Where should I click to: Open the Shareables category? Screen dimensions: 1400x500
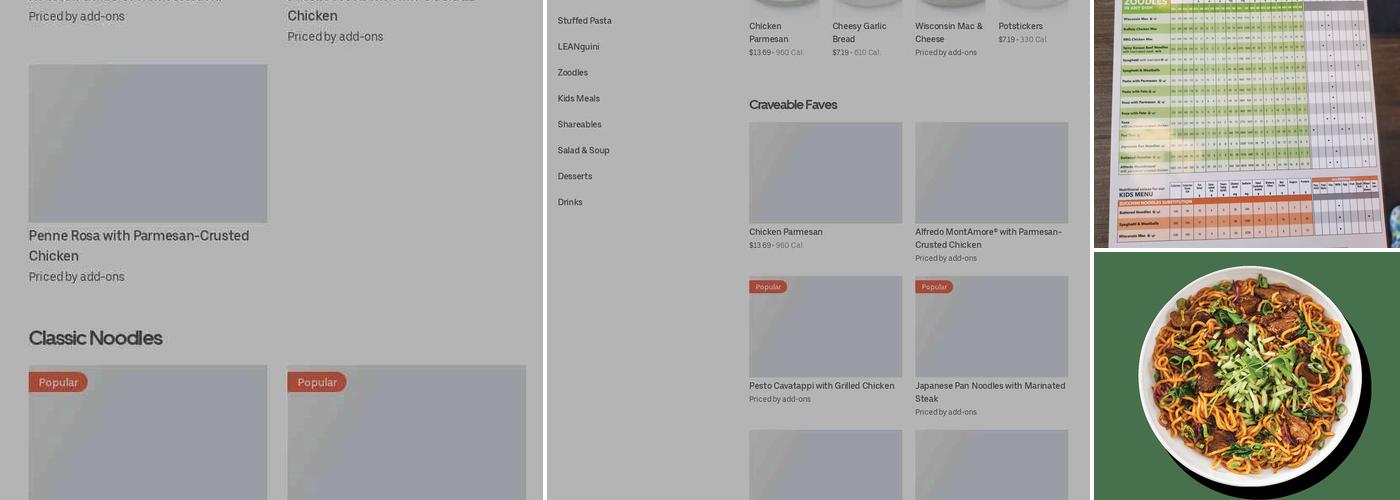580,125
